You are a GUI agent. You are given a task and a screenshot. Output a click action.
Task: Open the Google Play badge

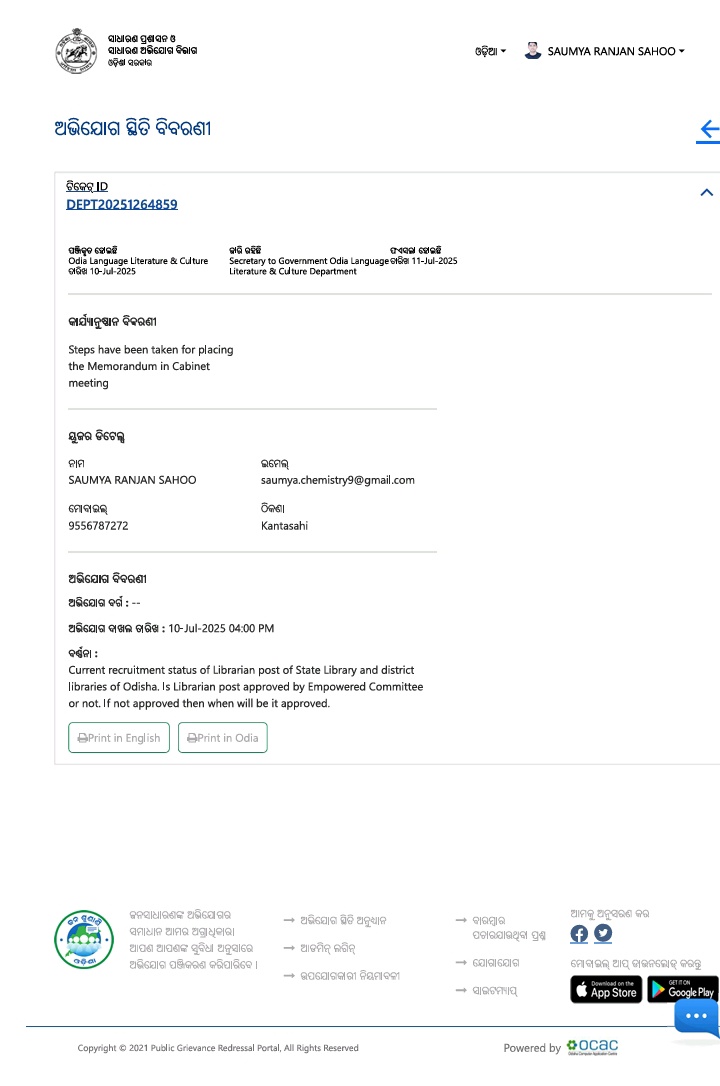[683, 989]
